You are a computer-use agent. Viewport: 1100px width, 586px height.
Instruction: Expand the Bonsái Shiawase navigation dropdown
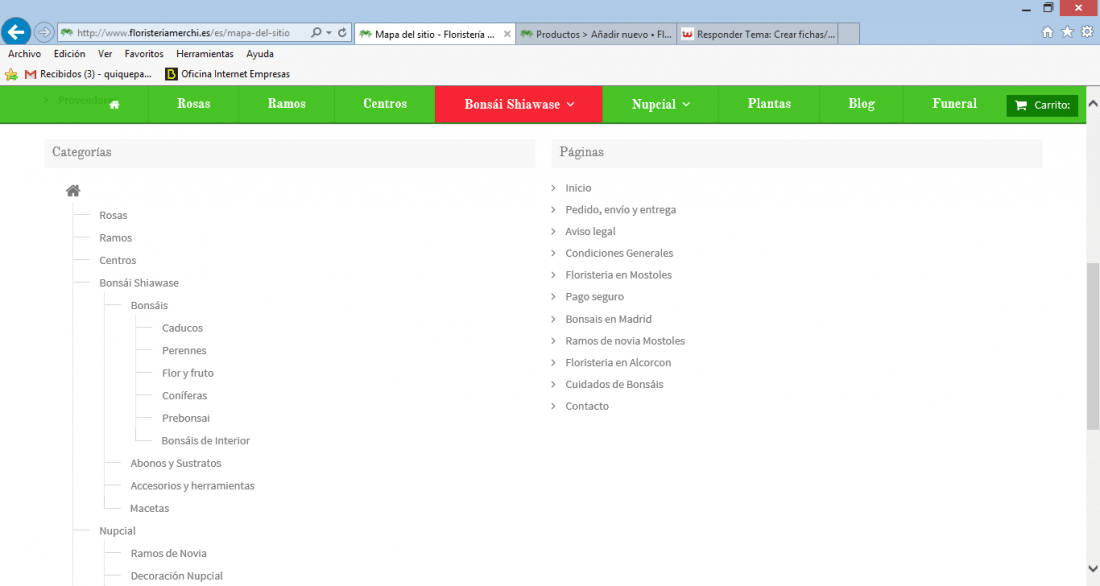[x=518, y=104]
